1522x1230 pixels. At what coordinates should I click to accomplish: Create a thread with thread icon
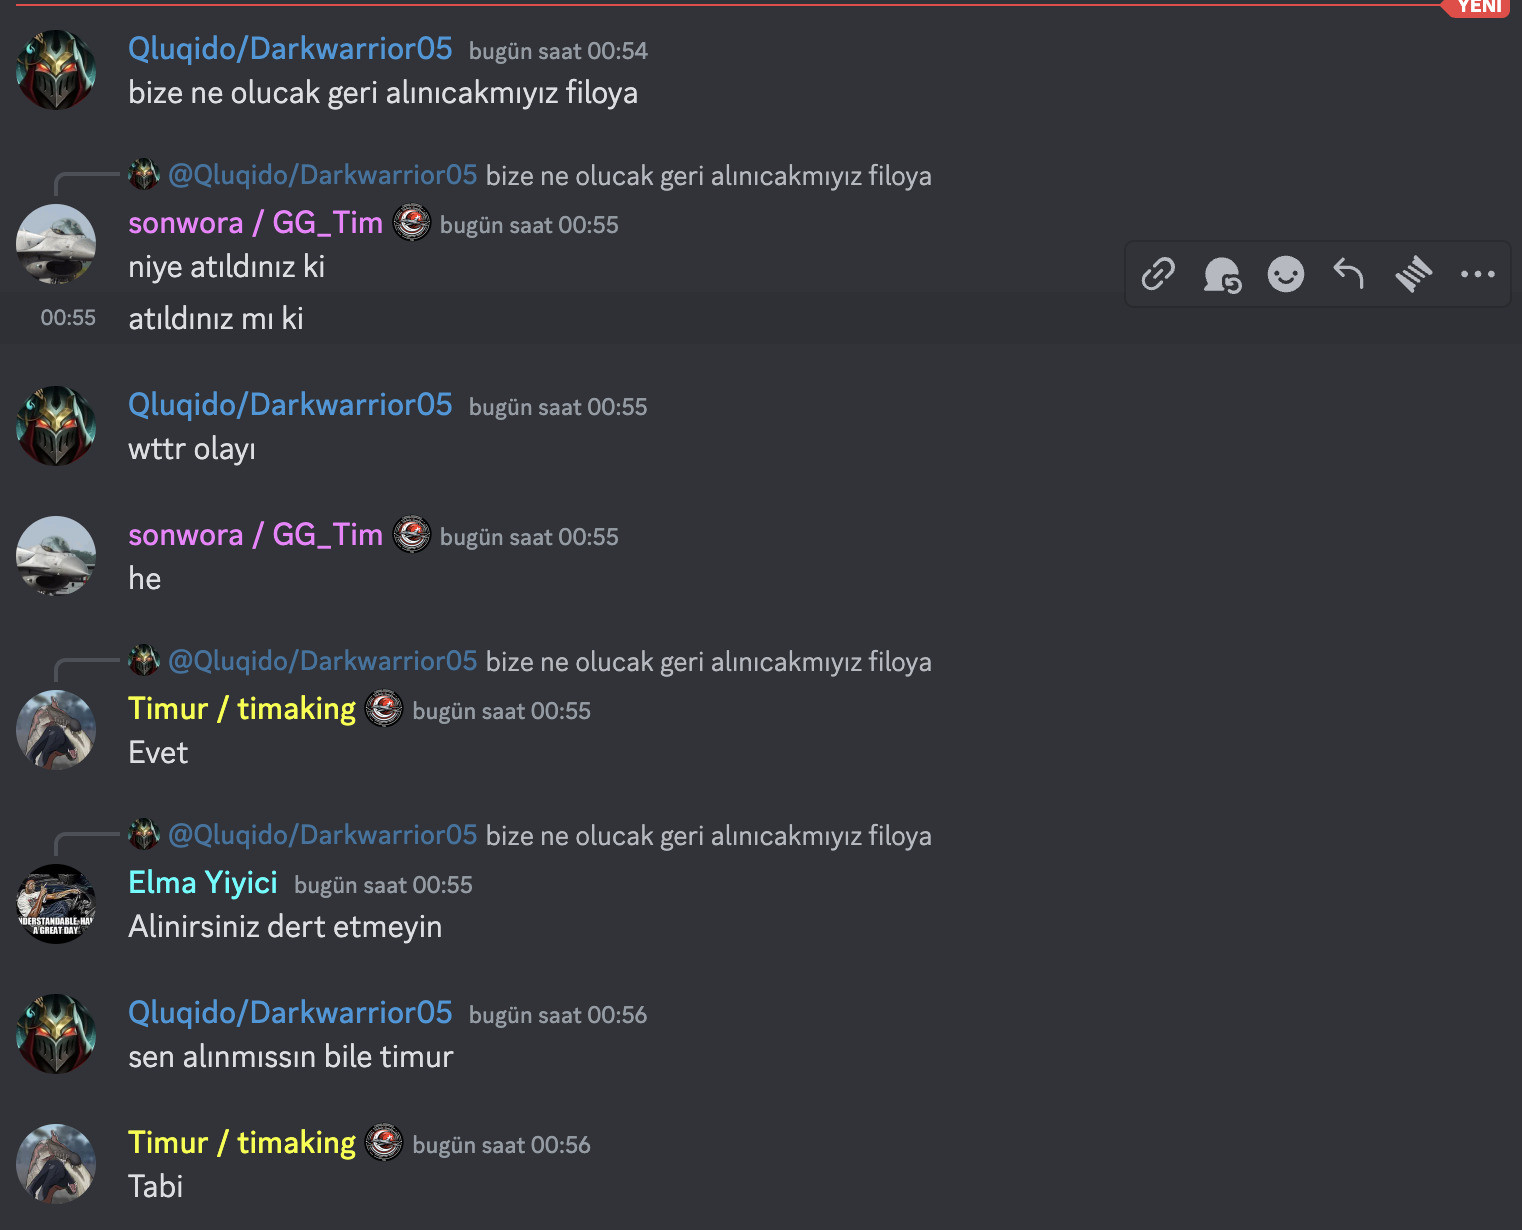coord(1413,274)
